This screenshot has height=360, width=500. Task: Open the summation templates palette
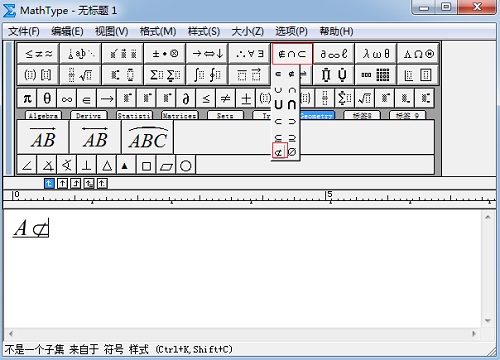[x=165, y=75]
